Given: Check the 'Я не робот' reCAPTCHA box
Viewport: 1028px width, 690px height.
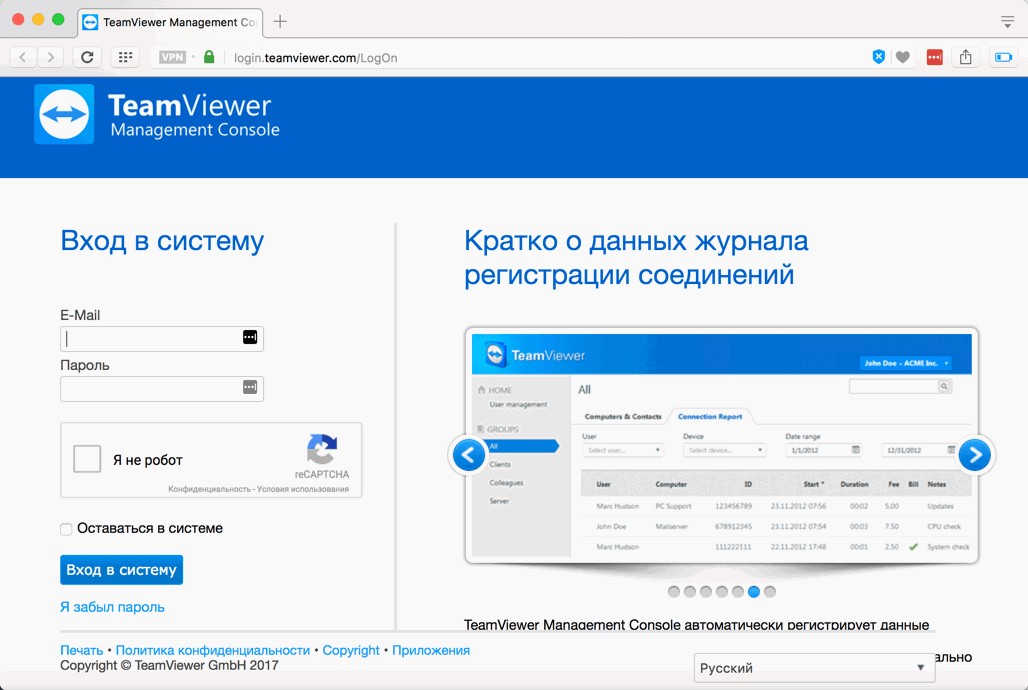Looking at the screenshot, I should [x=87, y=459].
